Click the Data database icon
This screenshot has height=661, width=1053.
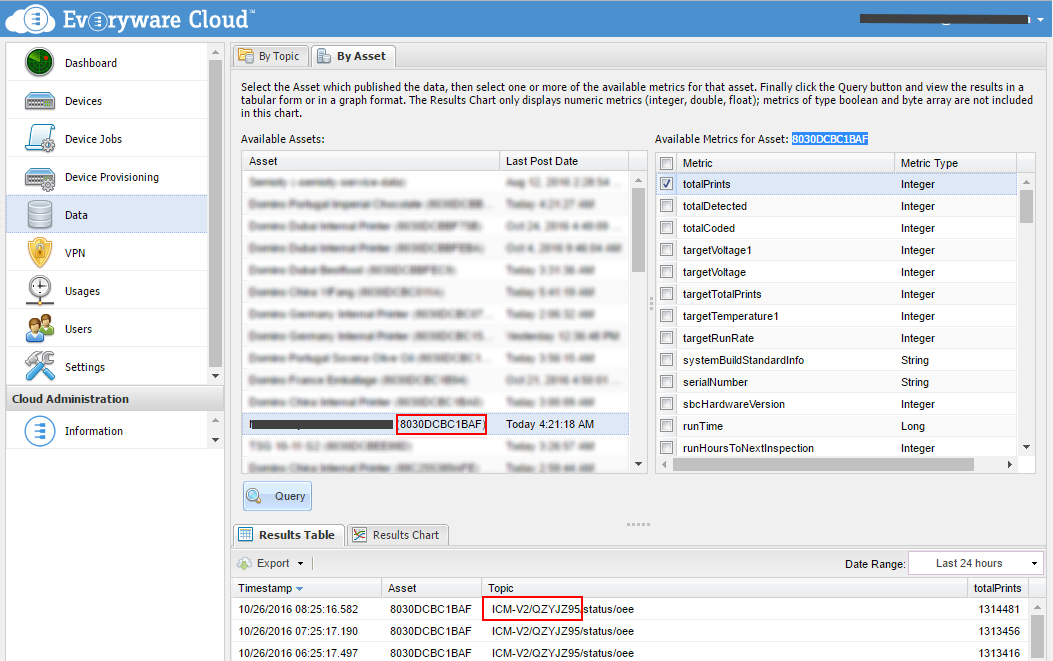click(x=40, y=215)
